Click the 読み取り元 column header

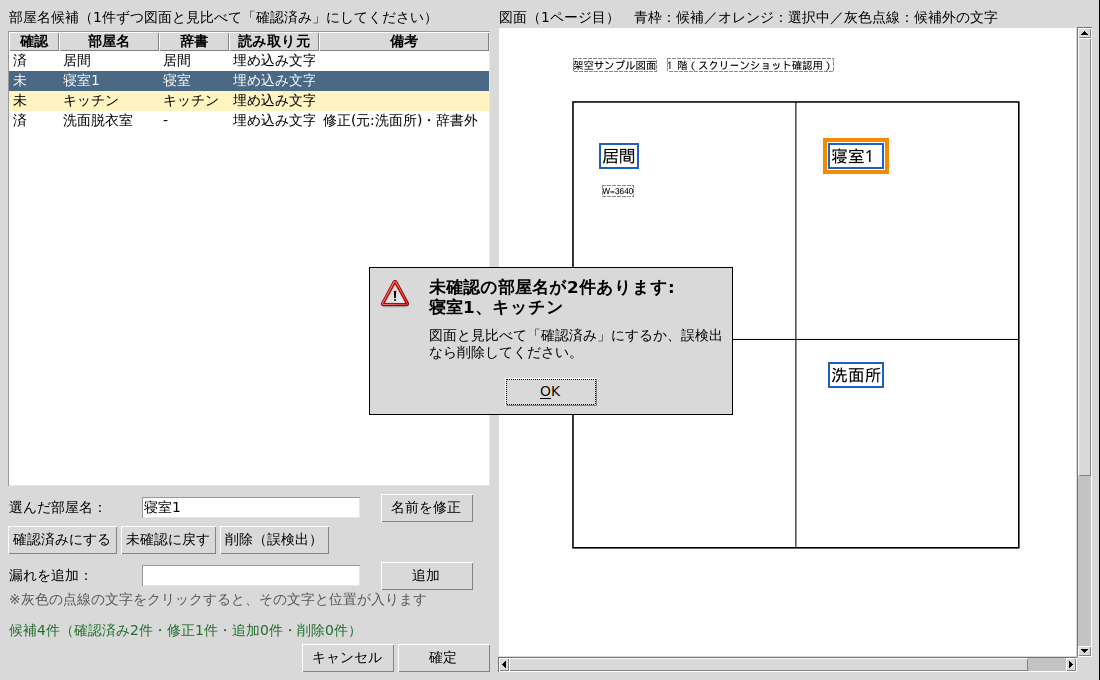click(274, 41)
